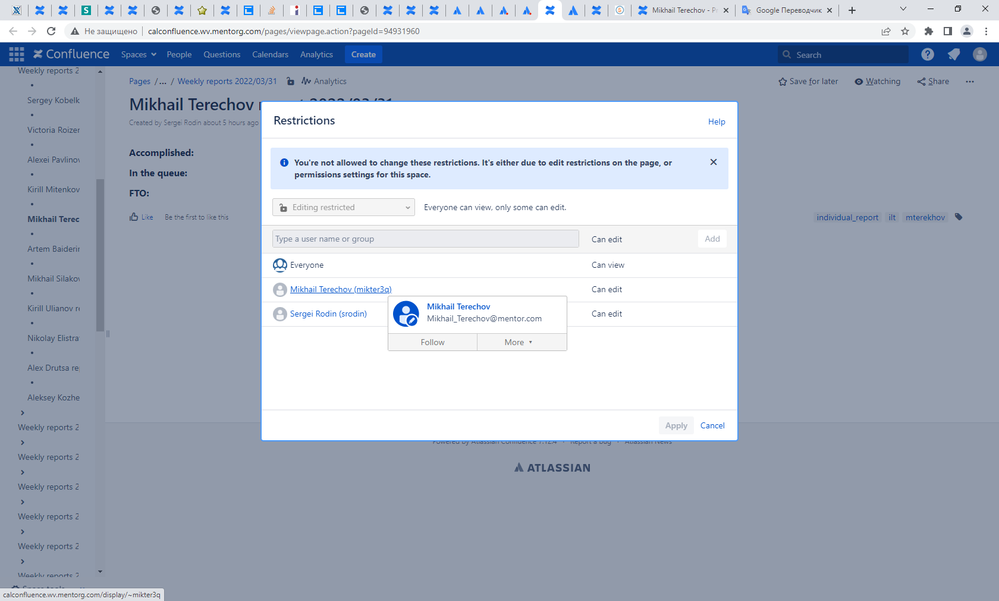This screenshot has height=601, width=999.
Task: Open the Analytics menu in header
Action: click(x=317, y=55)
